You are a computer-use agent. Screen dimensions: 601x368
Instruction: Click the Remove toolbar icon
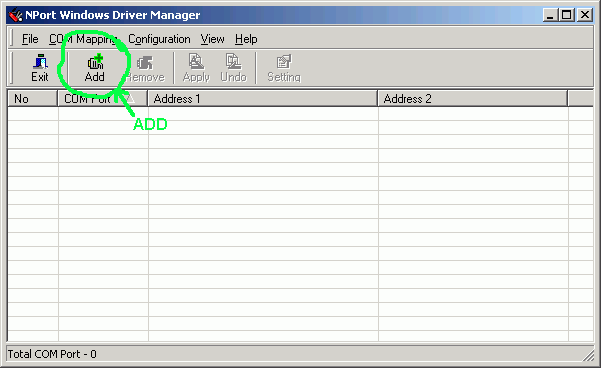[145, 68]
